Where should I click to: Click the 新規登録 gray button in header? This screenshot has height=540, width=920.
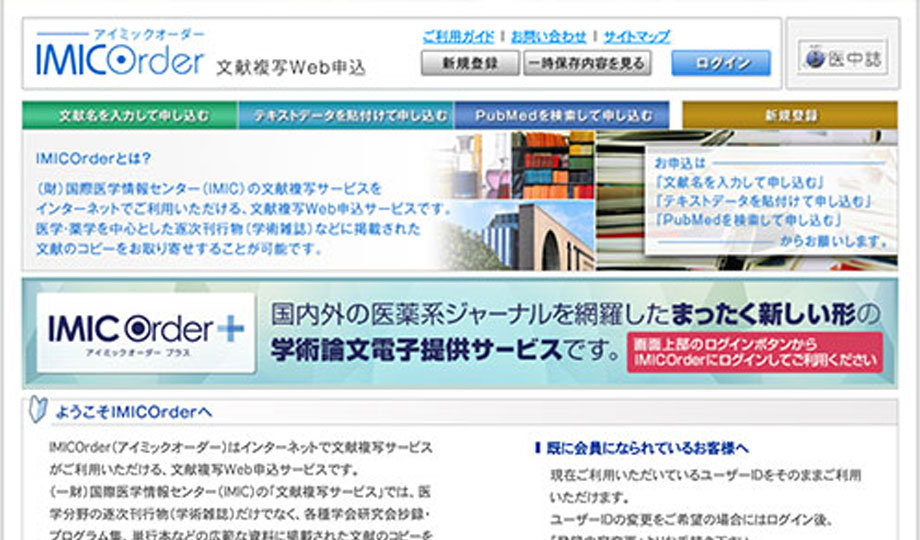click(x=470, y=63)
